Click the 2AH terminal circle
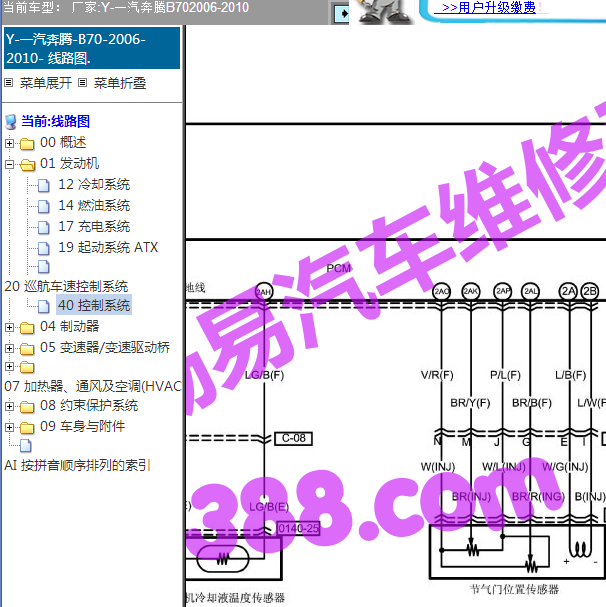The height and width of the screenshot is (607, 606). tap(264, 292)
